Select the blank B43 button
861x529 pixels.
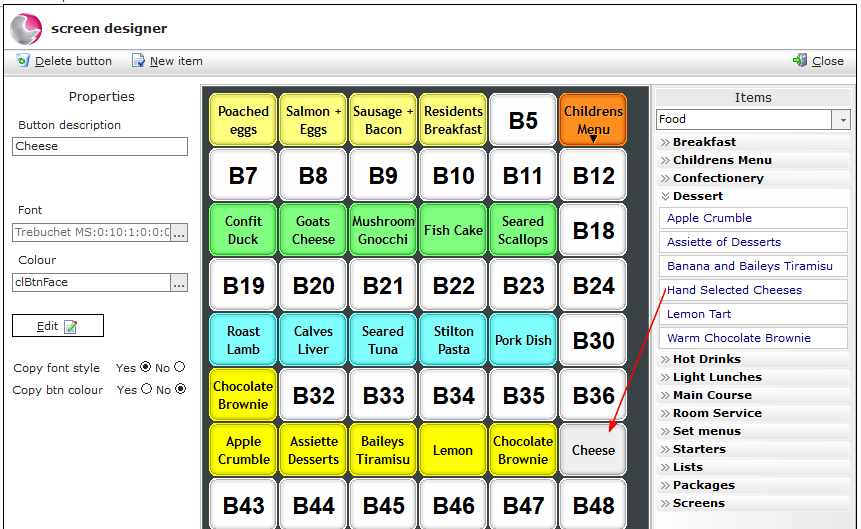pos(243,504)
